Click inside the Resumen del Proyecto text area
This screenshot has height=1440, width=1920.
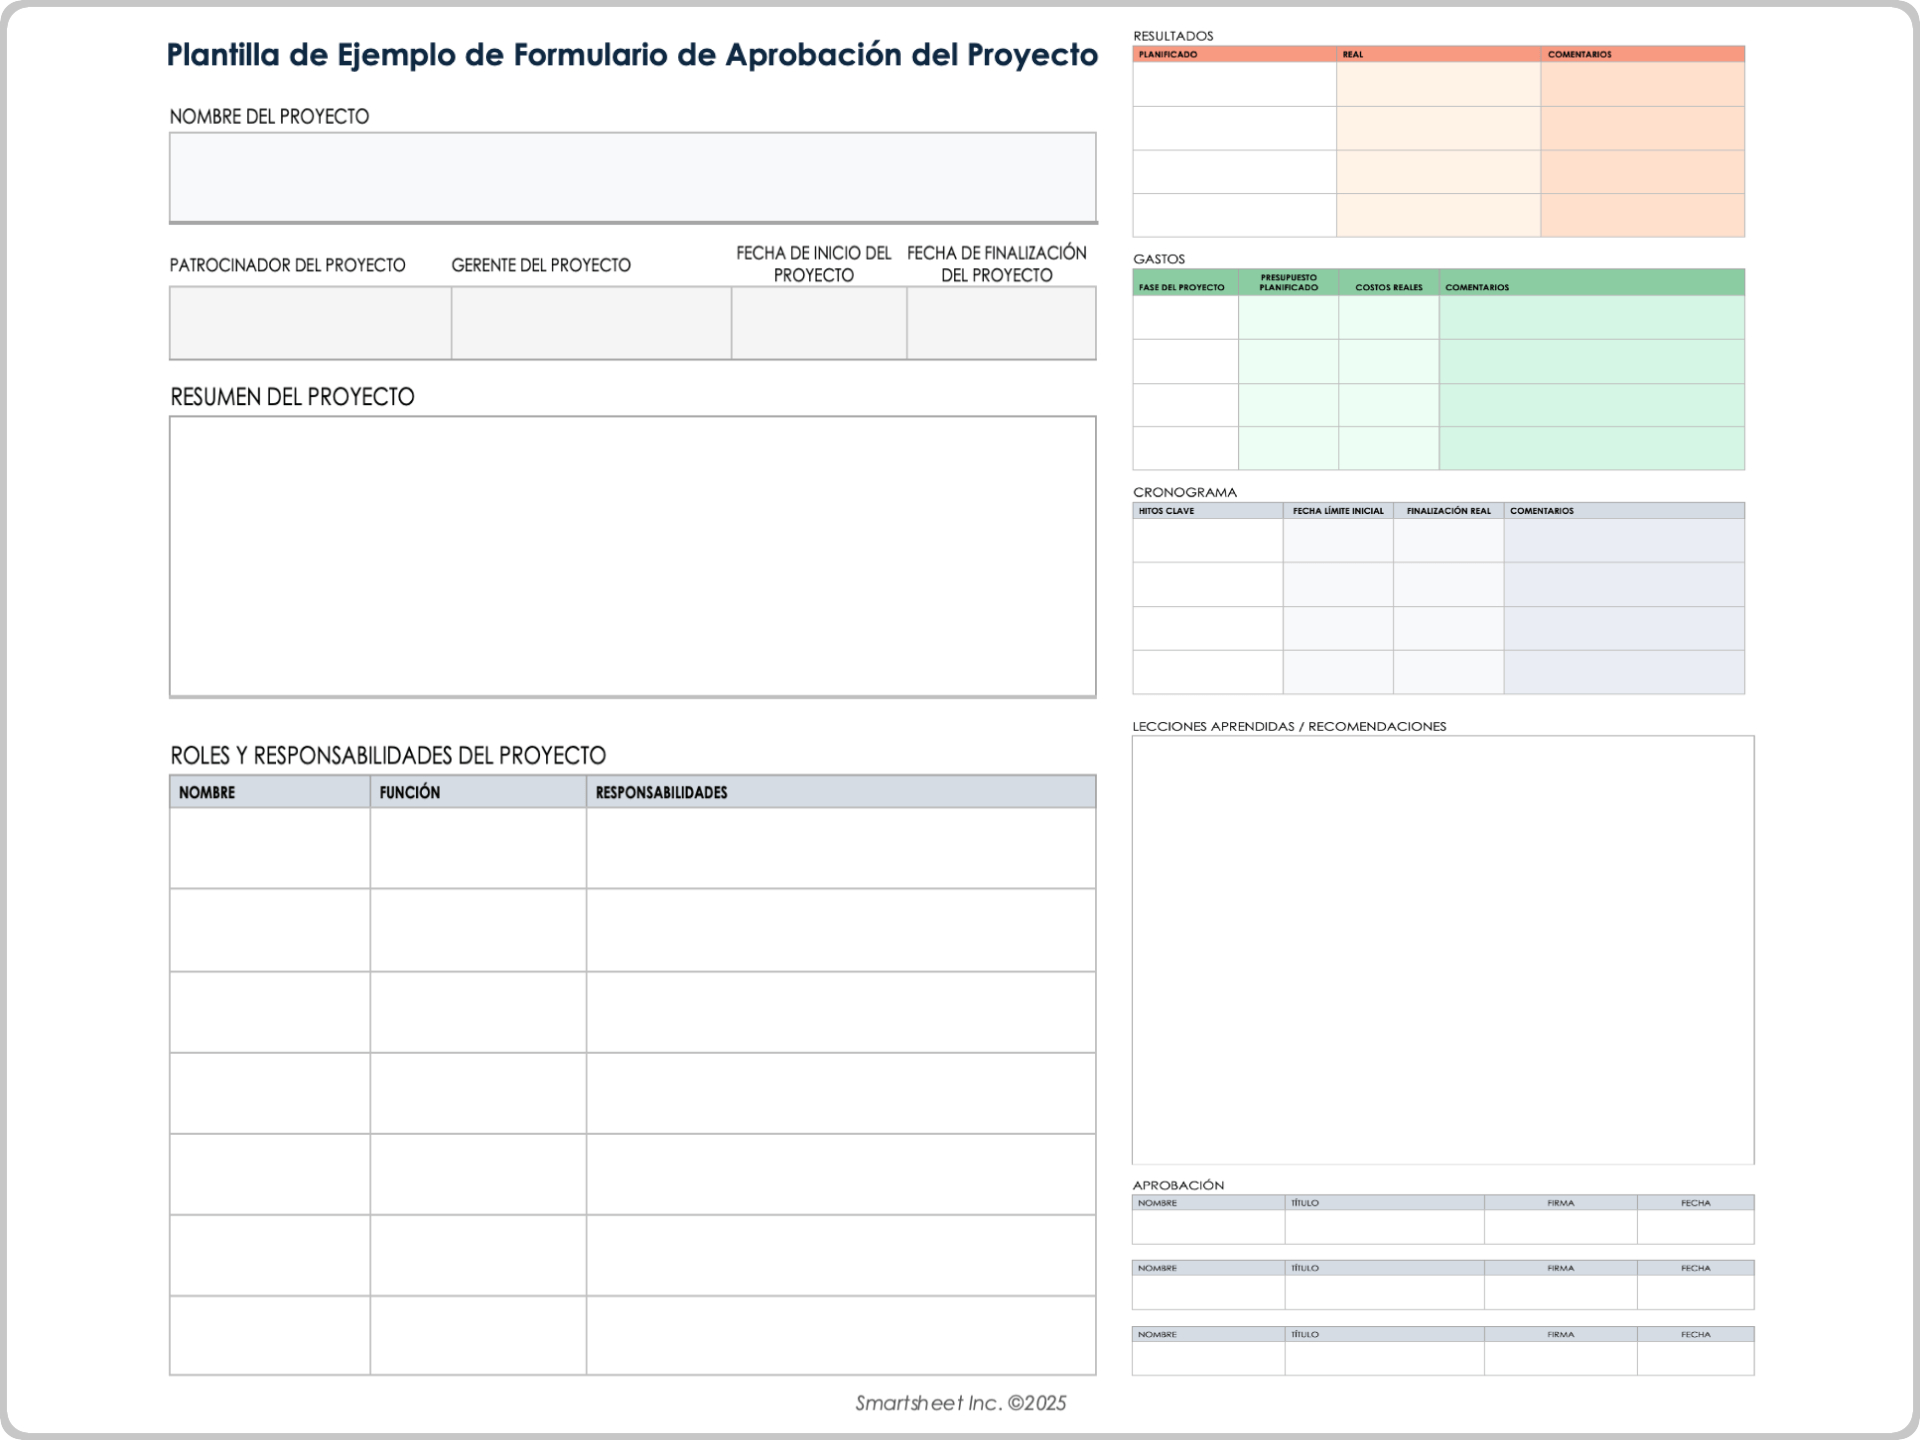632,556
